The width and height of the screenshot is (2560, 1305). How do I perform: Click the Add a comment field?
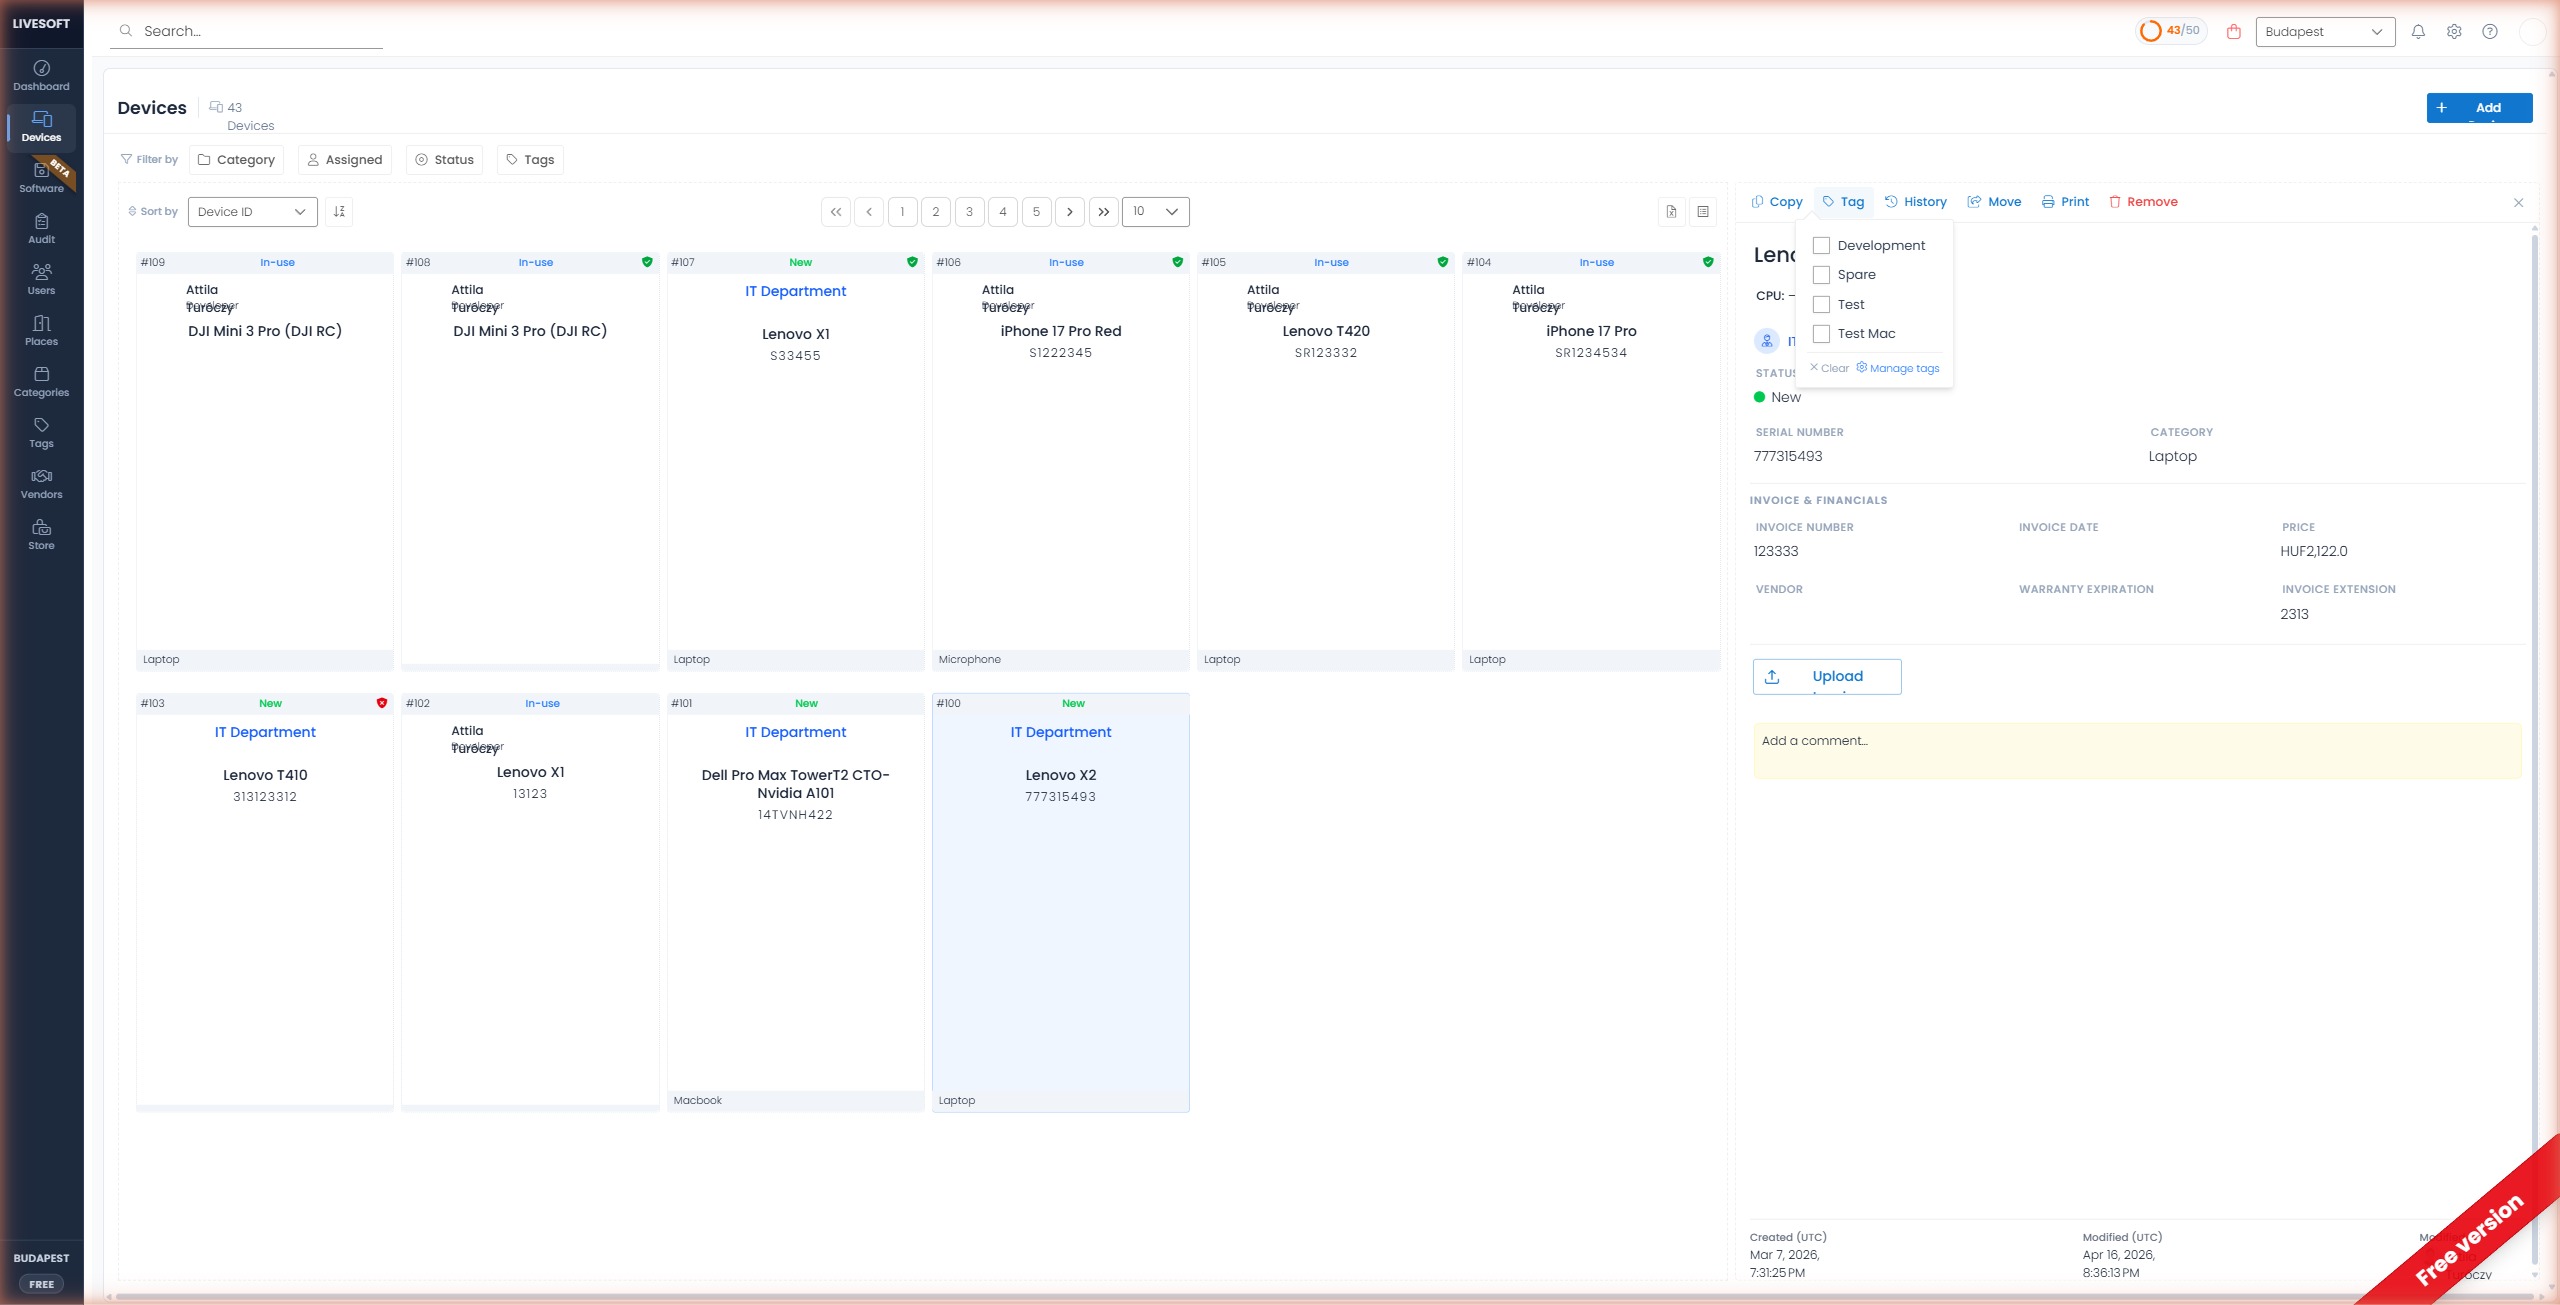tap(2137, 750)
